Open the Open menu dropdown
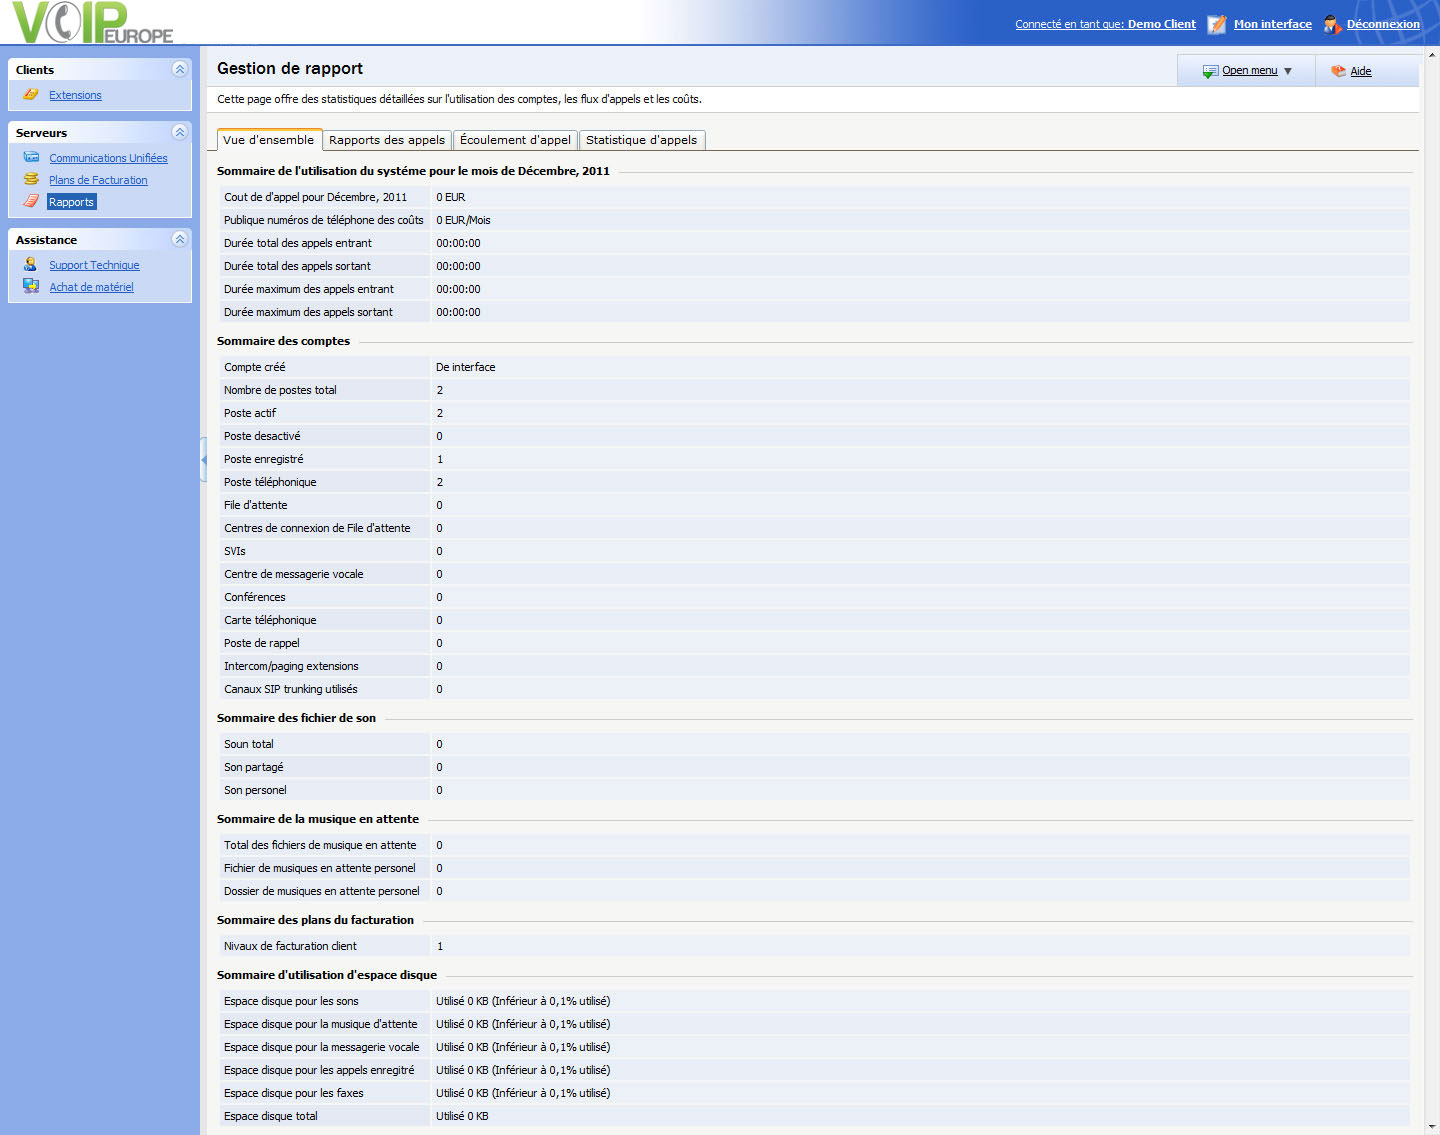 pos(1249,71)
